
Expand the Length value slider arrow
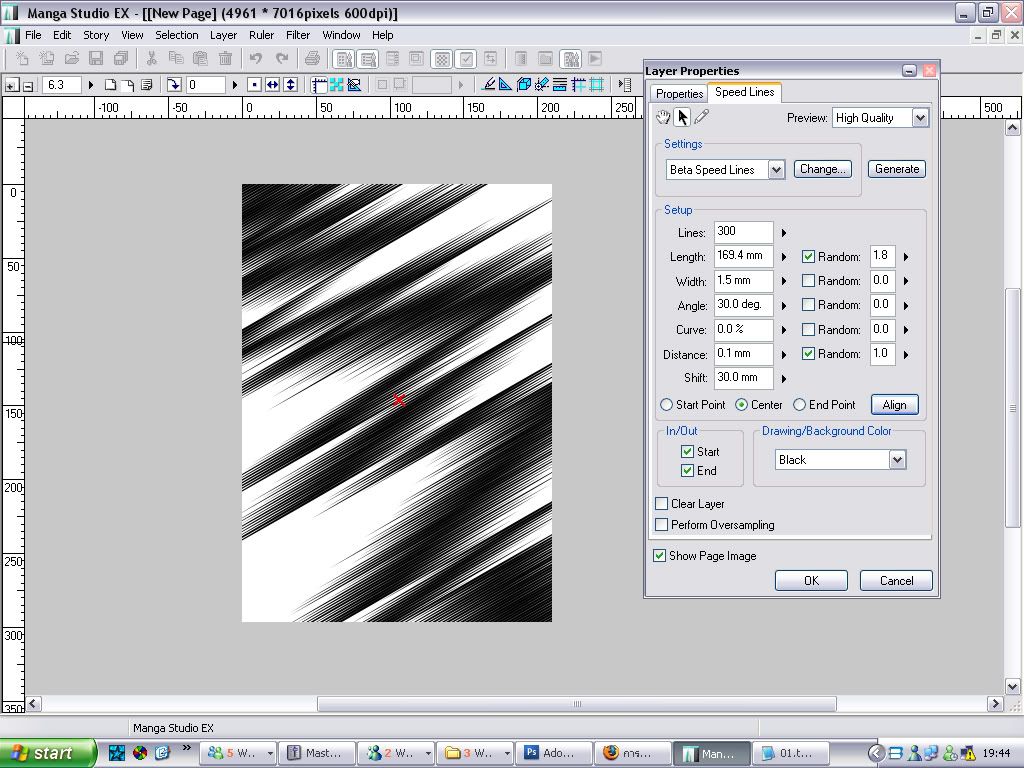(x=784, y=257)
